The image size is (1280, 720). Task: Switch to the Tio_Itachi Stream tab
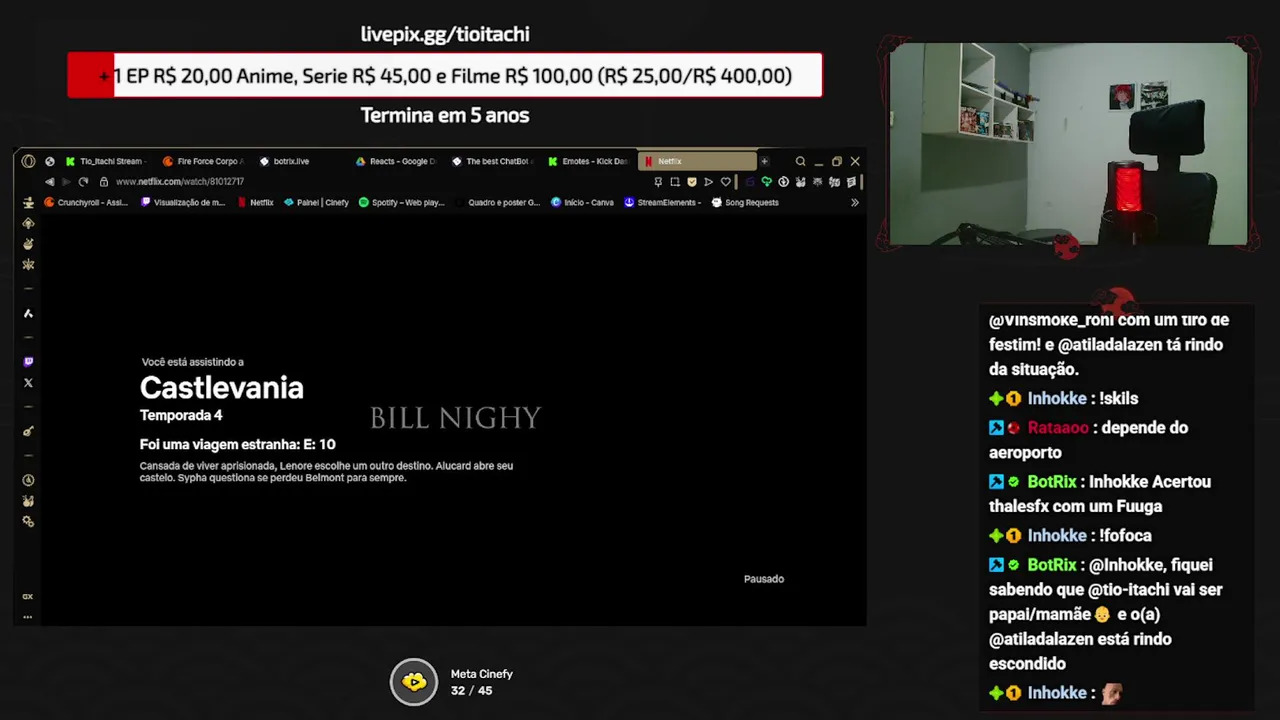coord(107,161)
